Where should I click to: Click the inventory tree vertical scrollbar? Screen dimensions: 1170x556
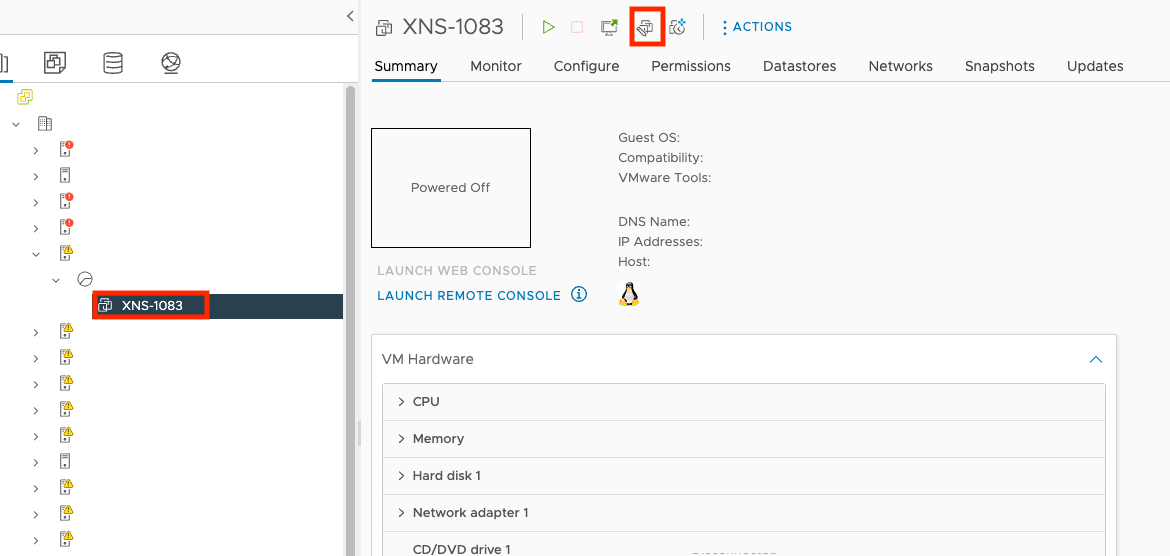click(350, 300)
